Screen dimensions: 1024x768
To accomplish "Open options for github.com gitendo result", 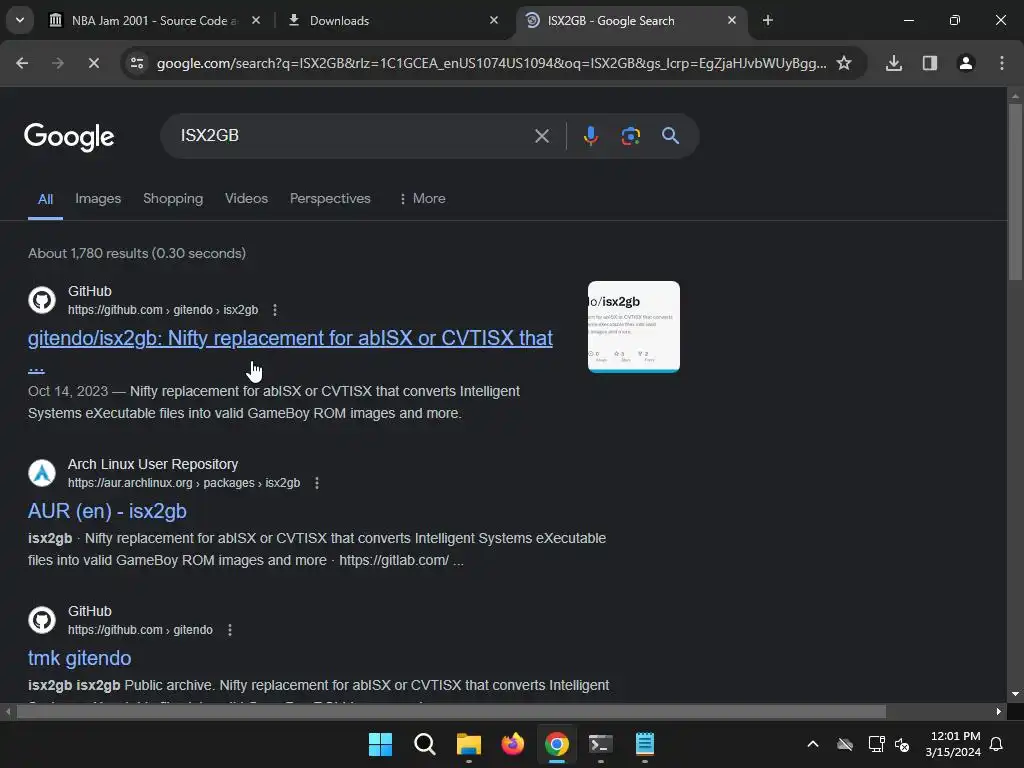I will (229, 630).
